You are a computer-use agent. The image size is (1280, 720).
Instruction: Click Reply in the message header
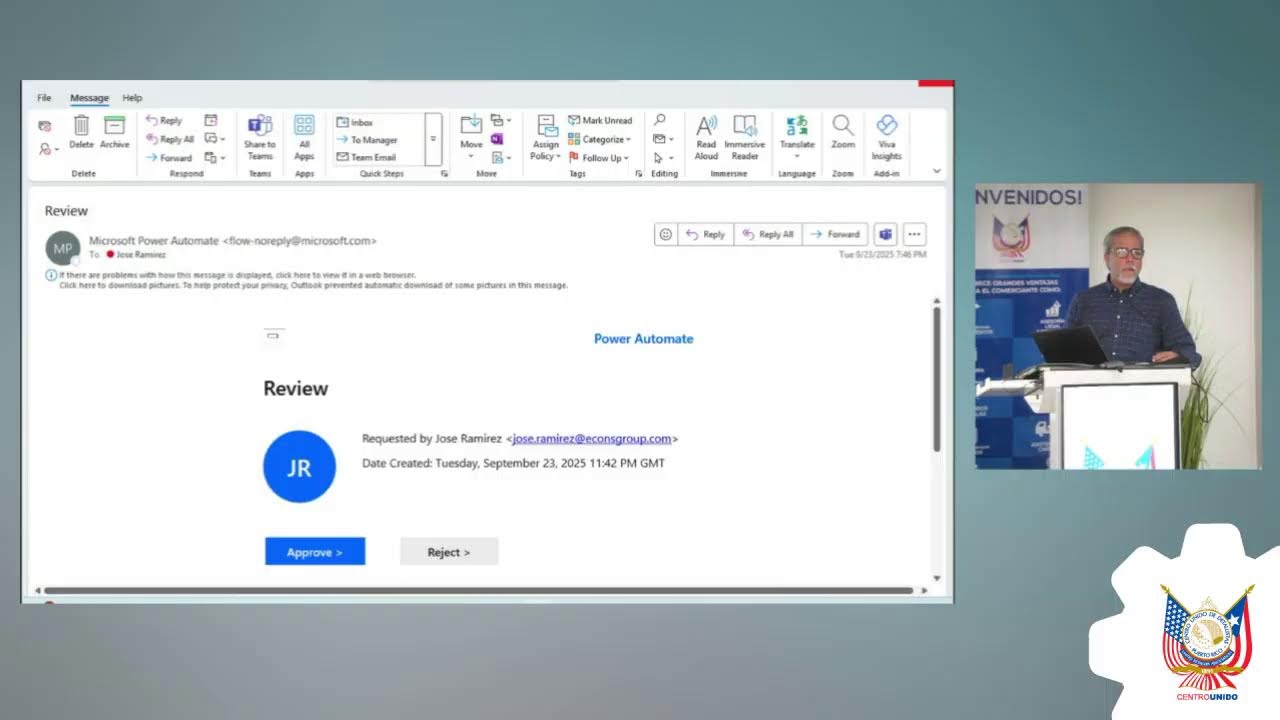[x=705, y=234]
